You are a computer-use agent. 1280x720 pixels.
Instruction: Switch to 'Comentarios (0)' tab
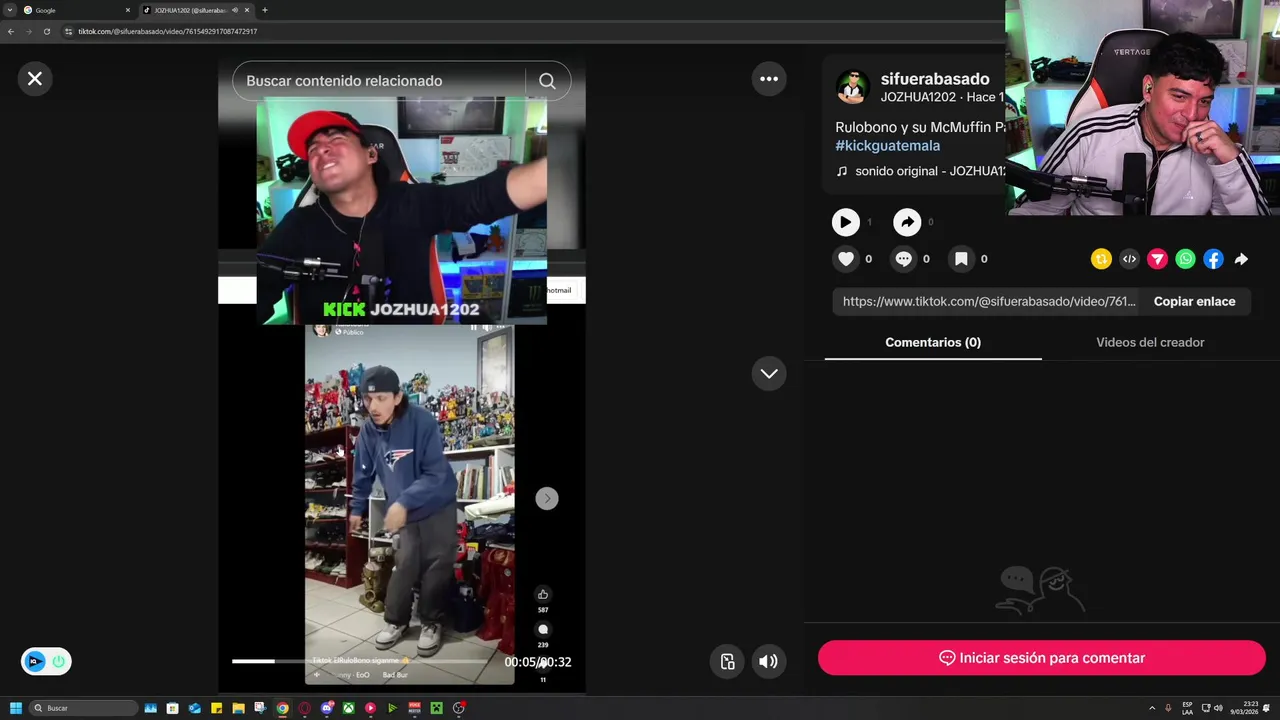click(933, 342)
